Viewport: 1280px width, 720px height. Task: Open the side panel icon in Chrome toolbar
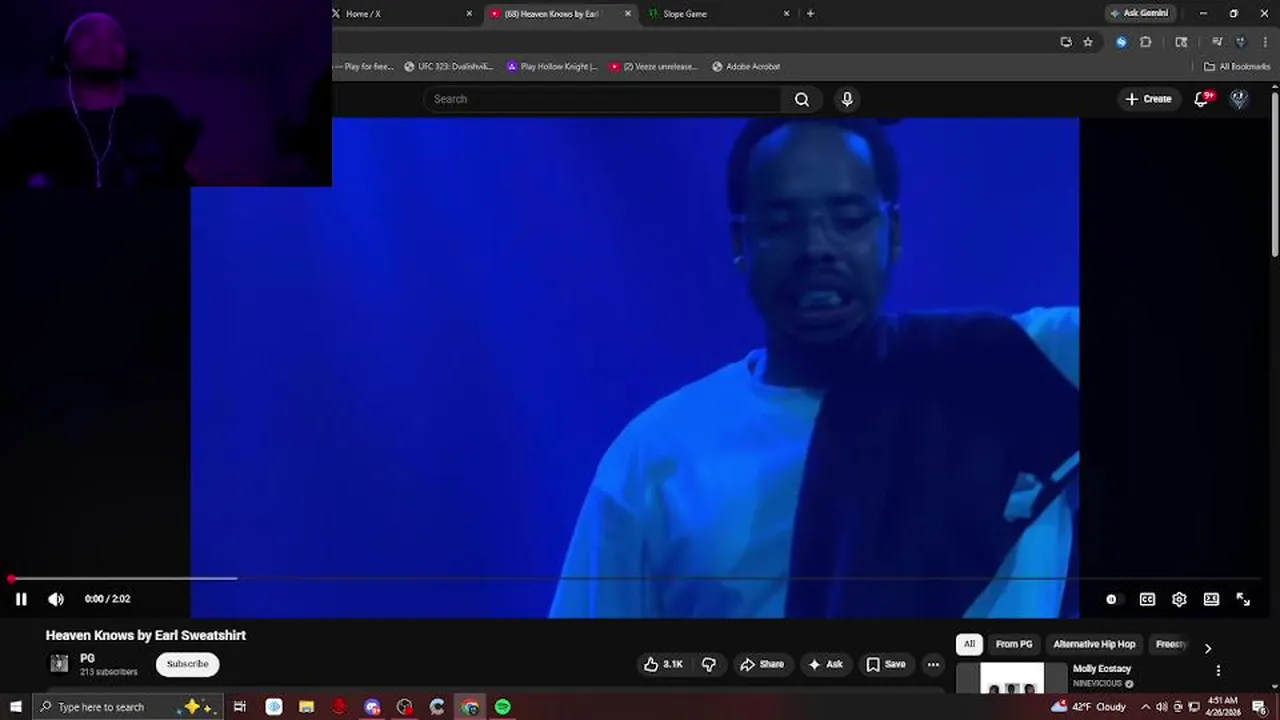coord(1182,42)
